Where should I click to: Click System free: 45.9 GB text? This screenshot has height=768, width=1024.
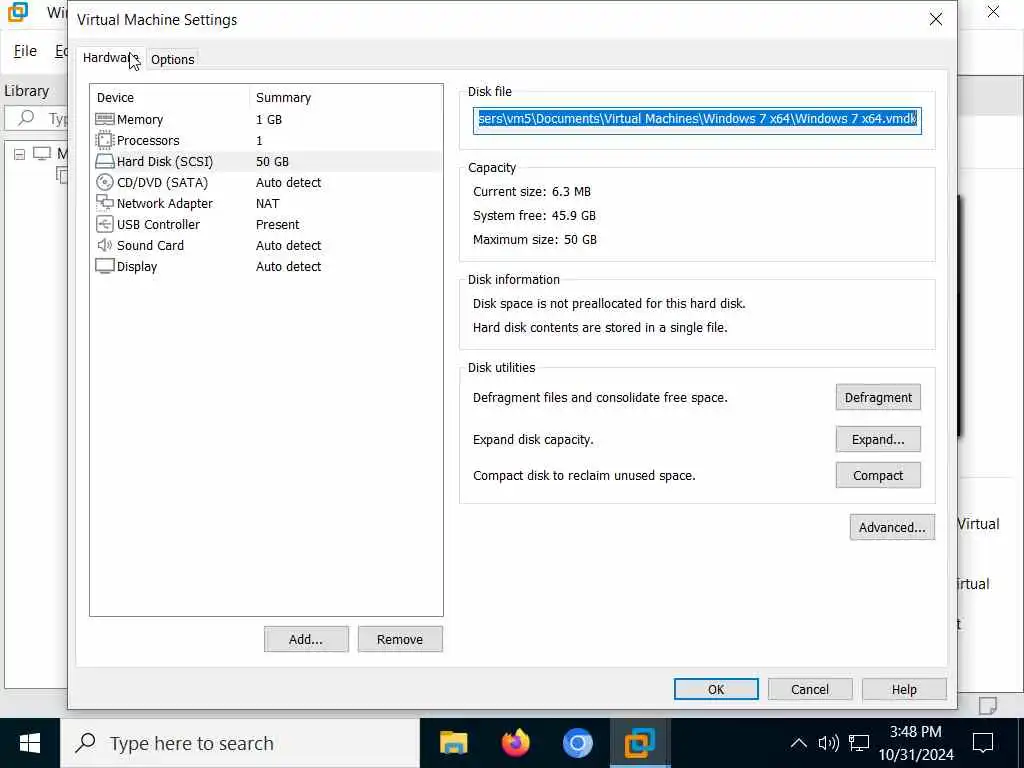[534, 215]
